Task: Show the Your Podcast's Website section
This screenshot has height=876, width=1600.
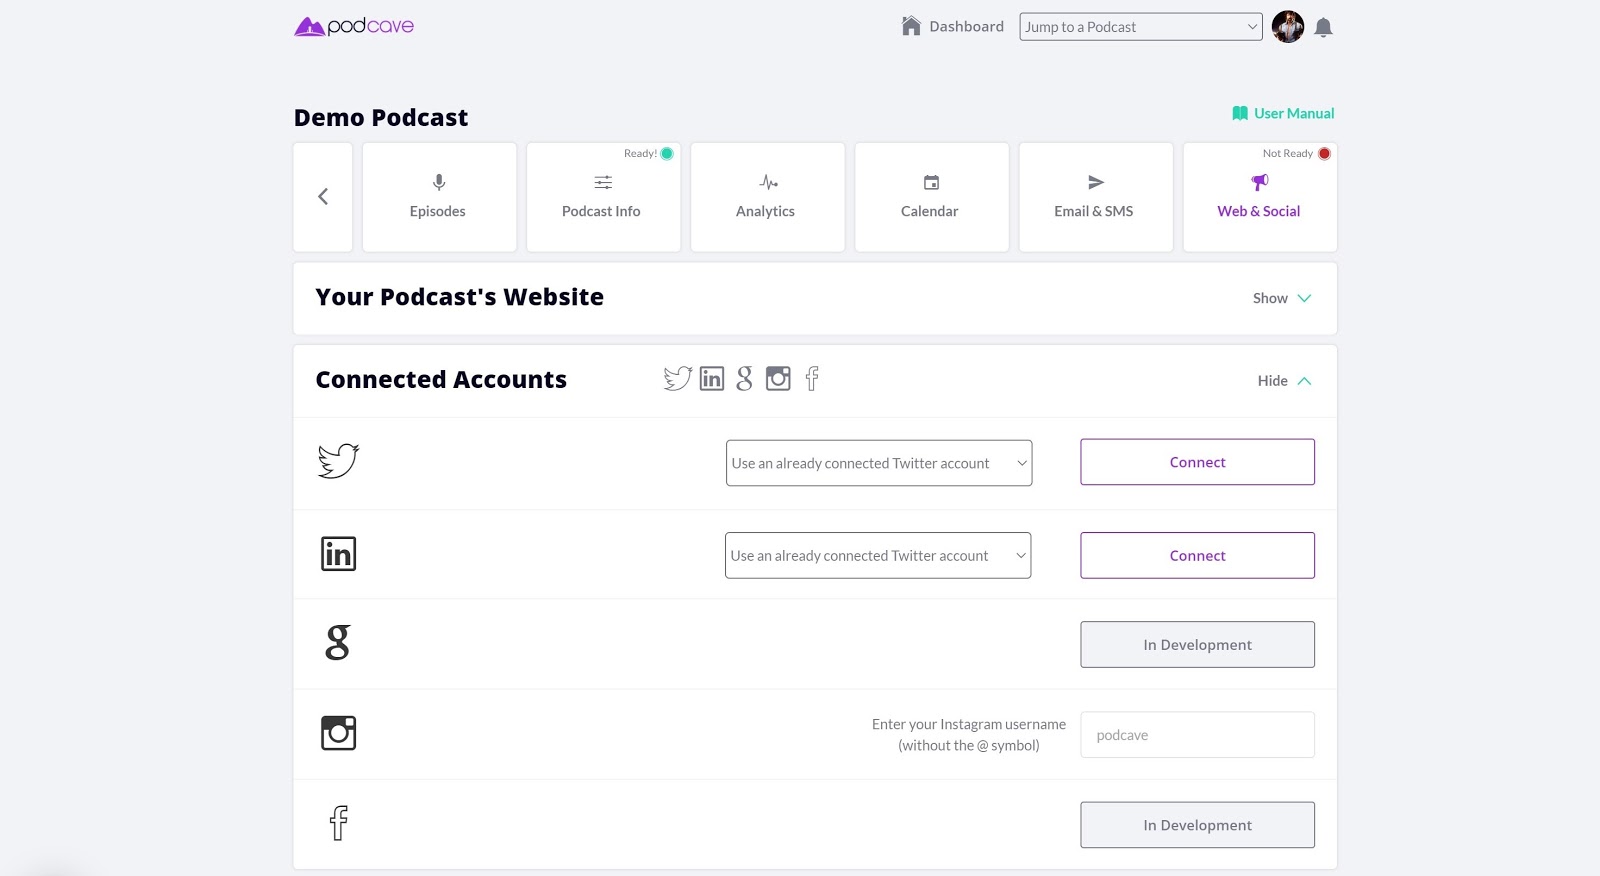Action: pos(1281,298)
